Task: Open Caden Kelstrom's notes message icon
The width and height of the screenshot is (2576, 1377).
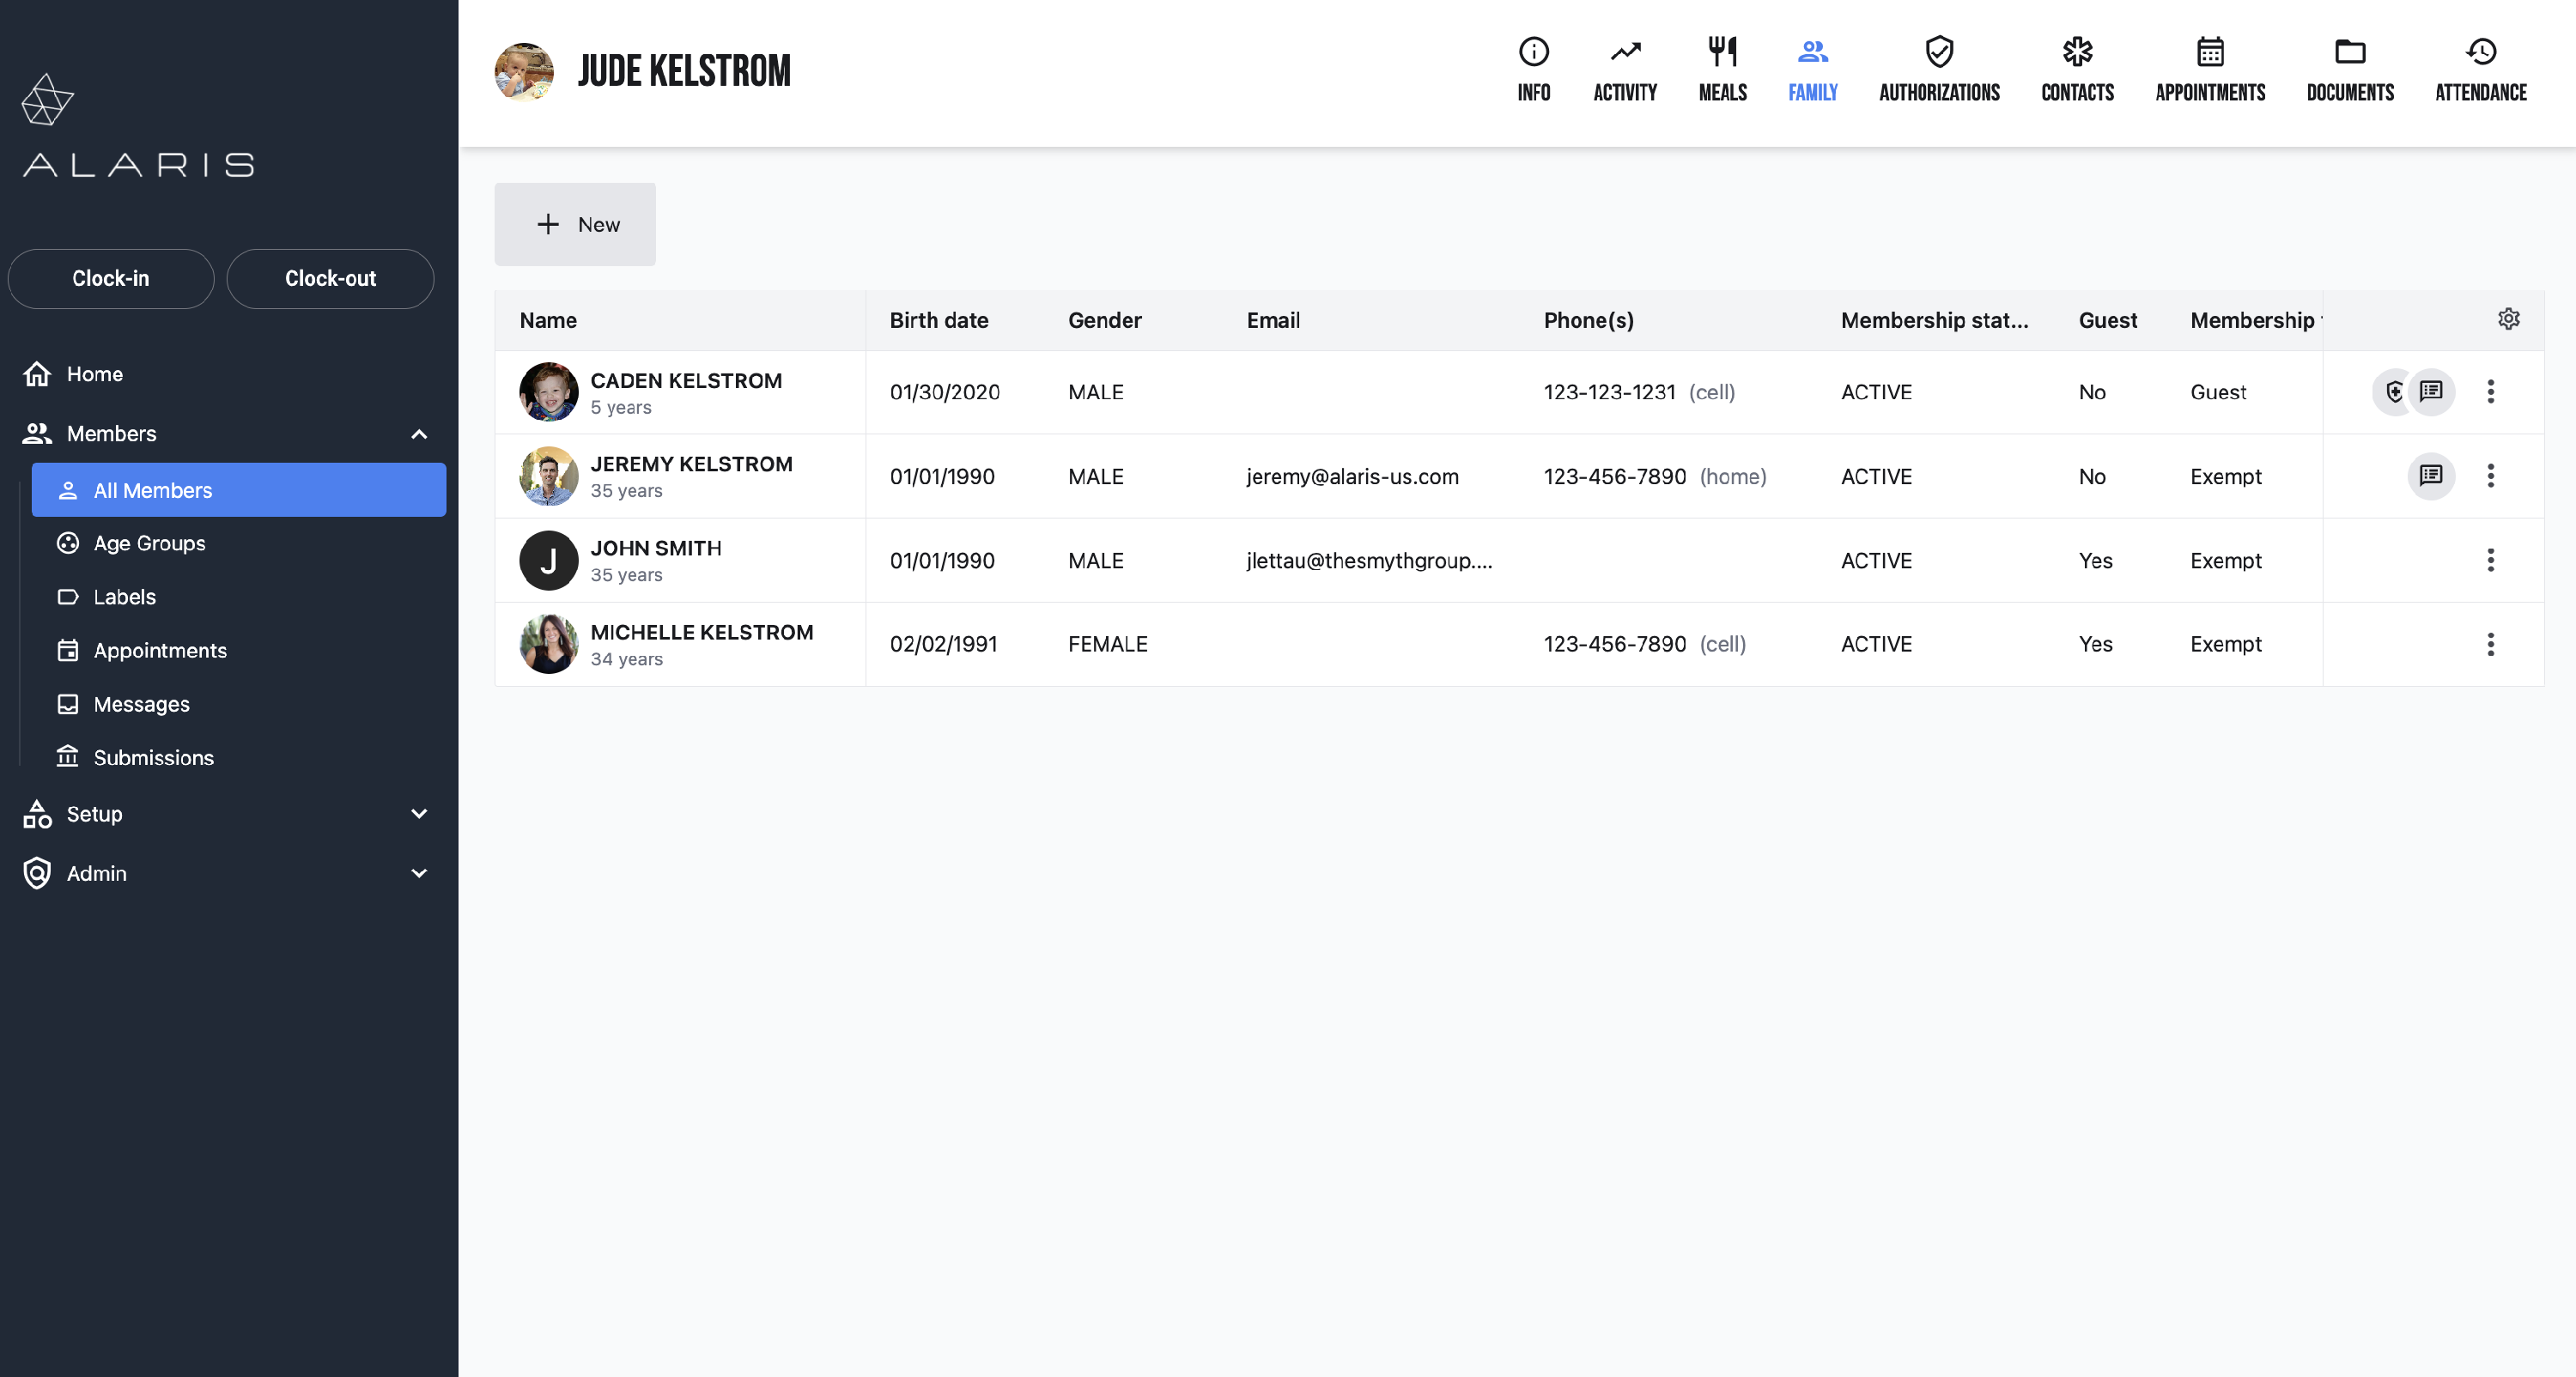Action: click(x=2431, y=391)
